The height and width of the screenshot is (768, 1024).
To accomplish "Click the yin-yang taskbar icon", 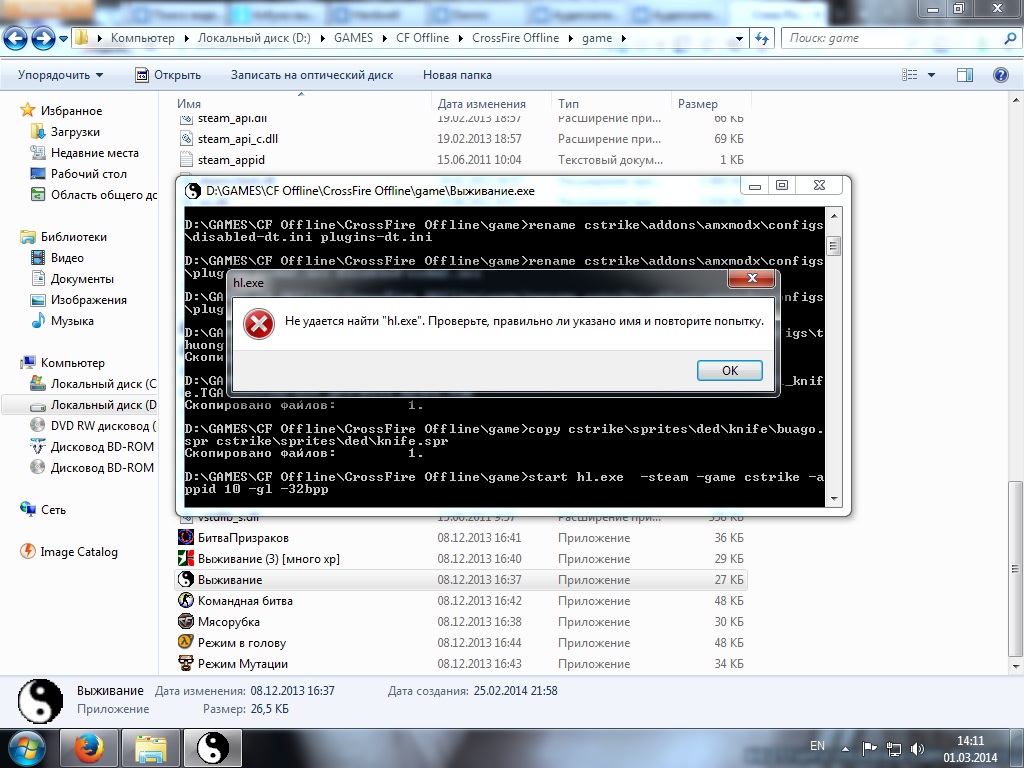I will click(213, 748).
